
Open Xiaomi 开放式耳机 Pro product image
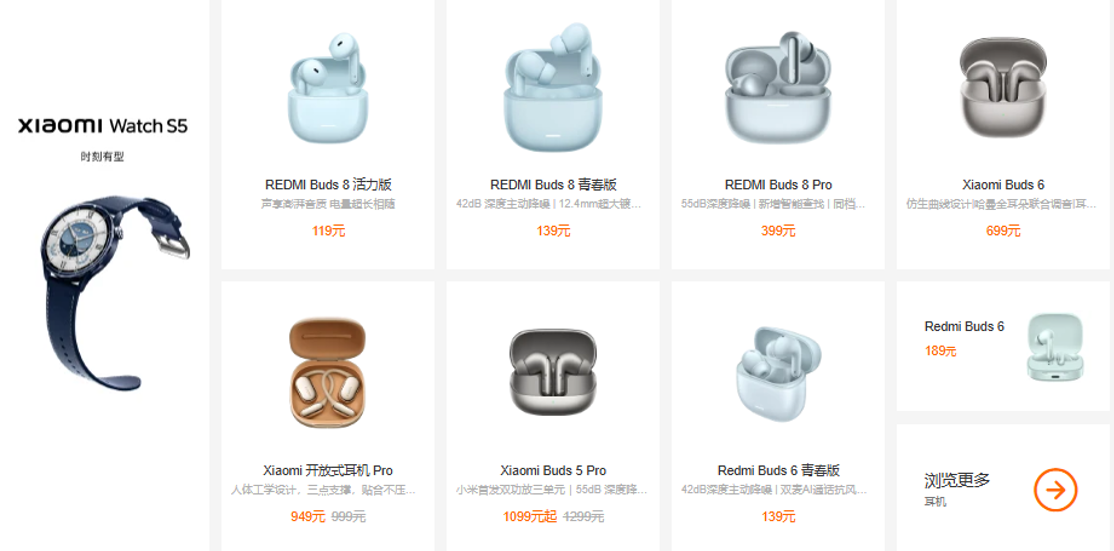[328, 373]
